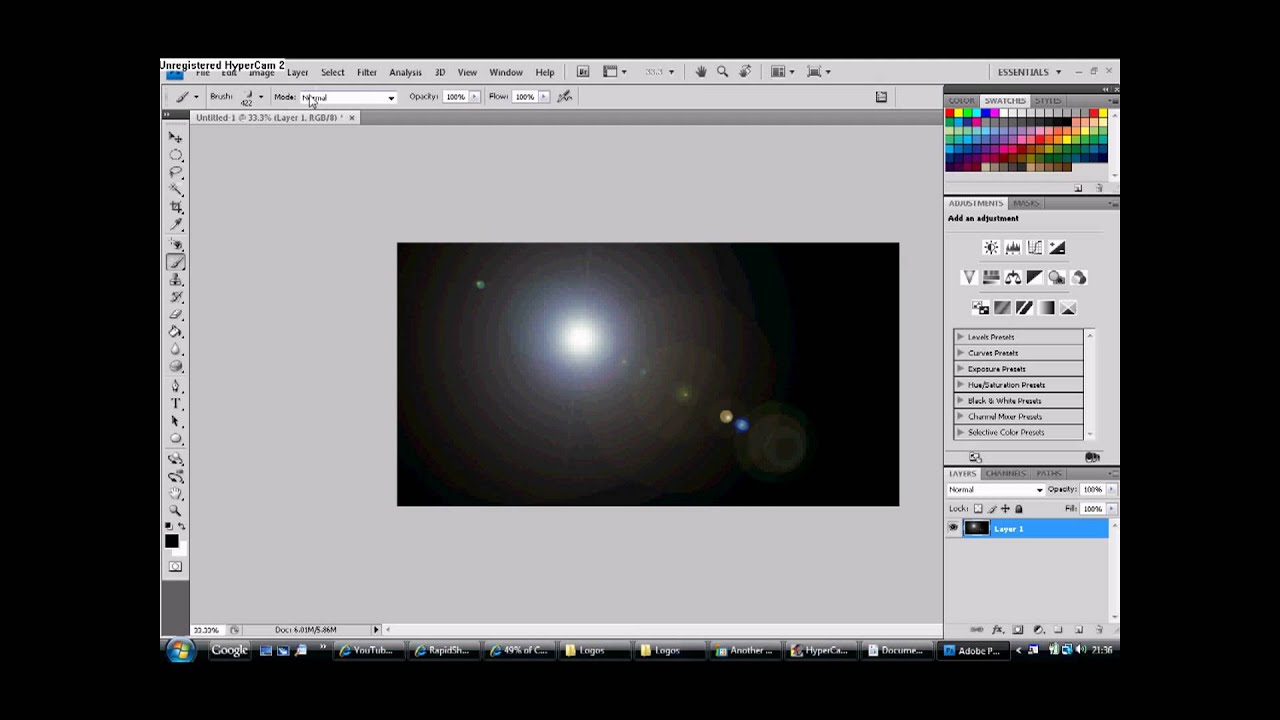Select the Pen tool

[176, 386]
